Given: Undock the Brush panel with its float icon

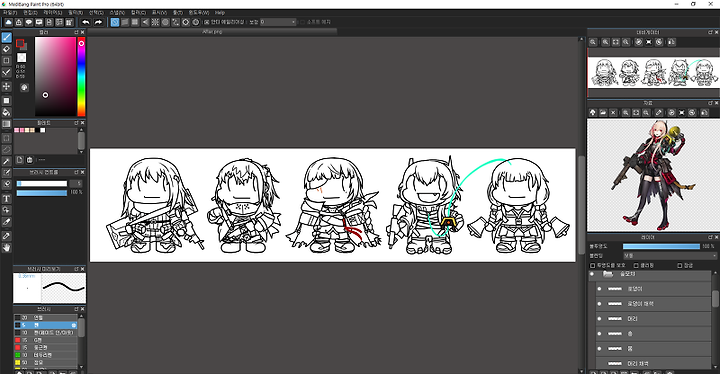Looking at the screenshot, I should (77, 309).
